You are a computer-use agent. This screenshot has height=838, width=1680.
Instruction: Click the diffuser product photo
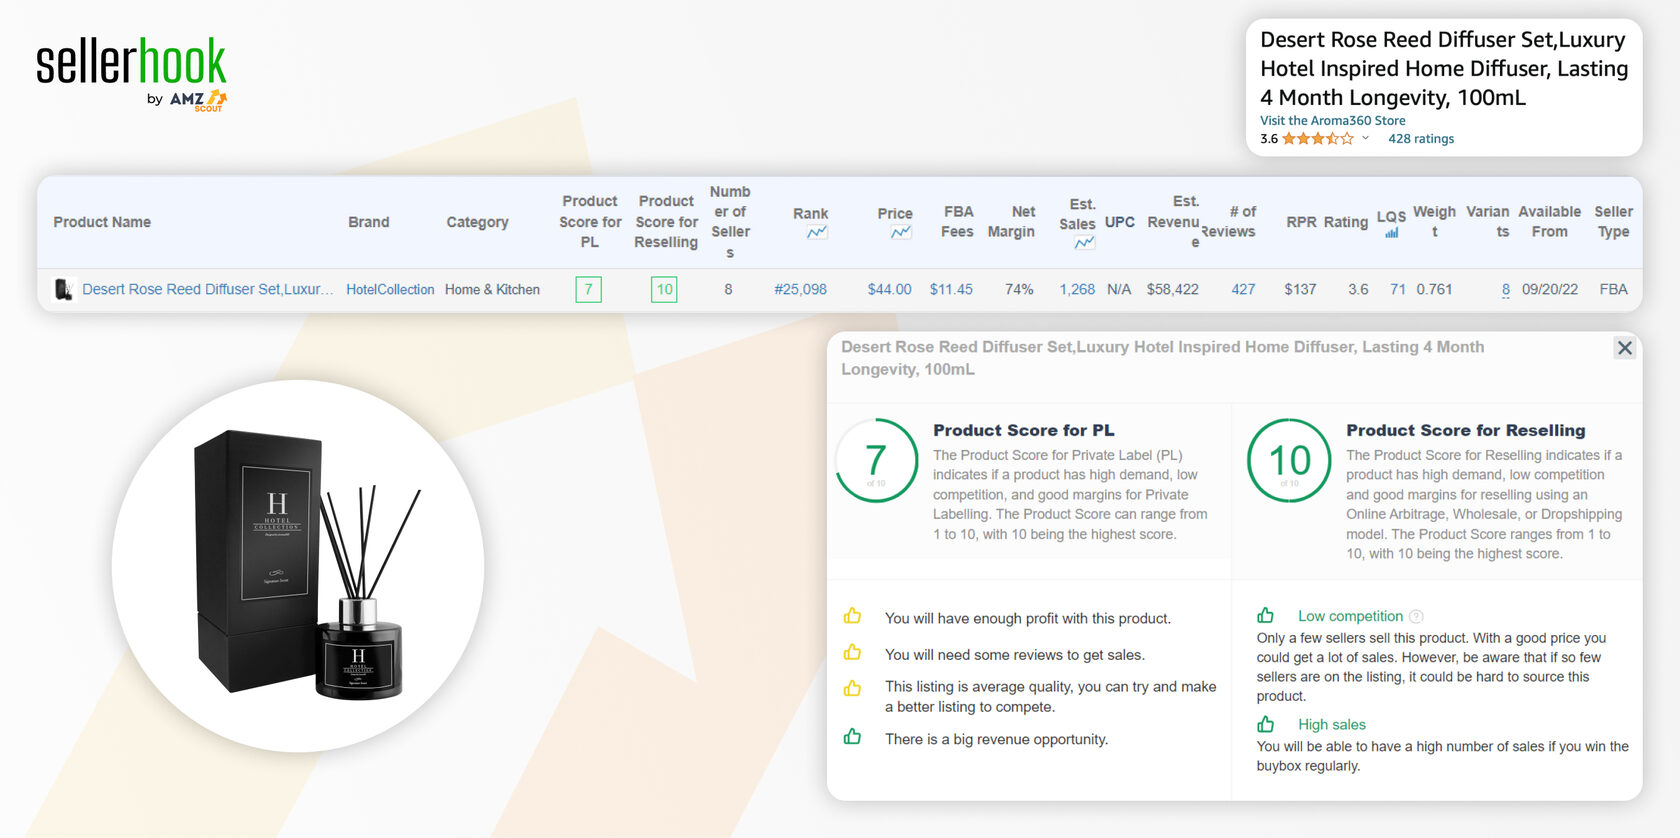298,566
